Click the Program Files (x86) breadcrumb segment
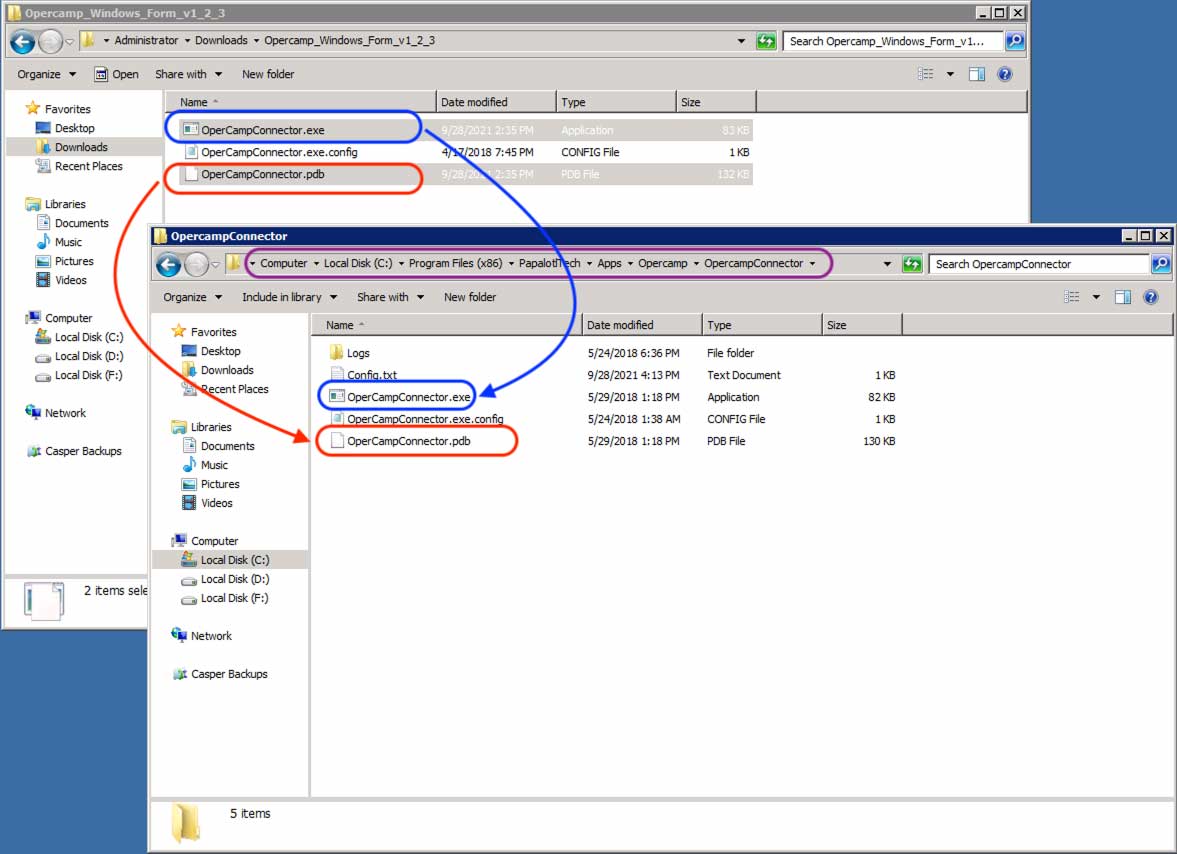 pyautogui.click(x=455, y=264)
